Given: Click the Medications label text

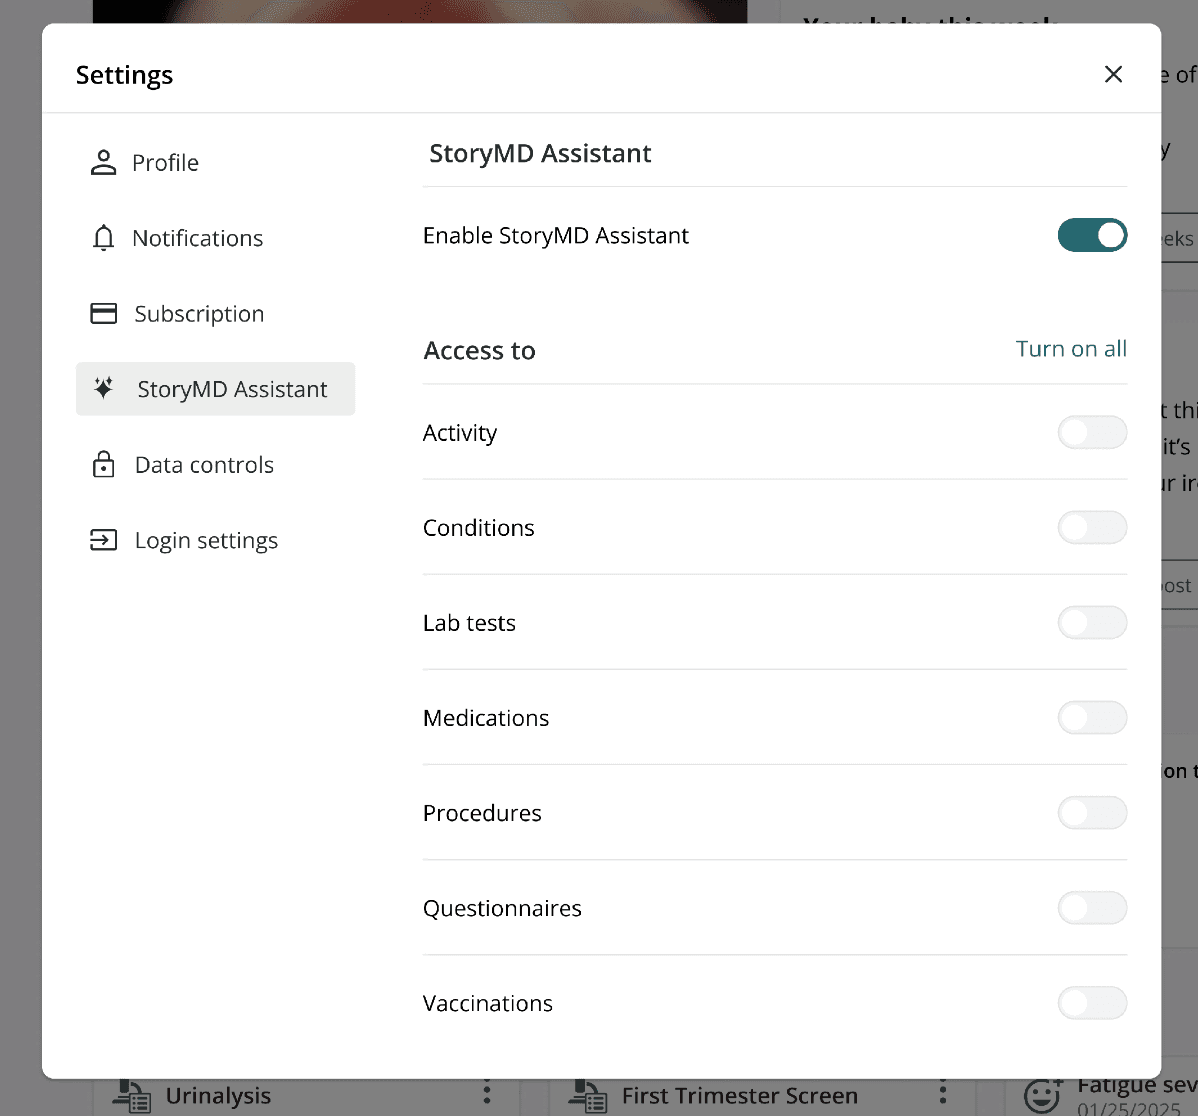Looking at the screenshot, I should coord(486,718).
